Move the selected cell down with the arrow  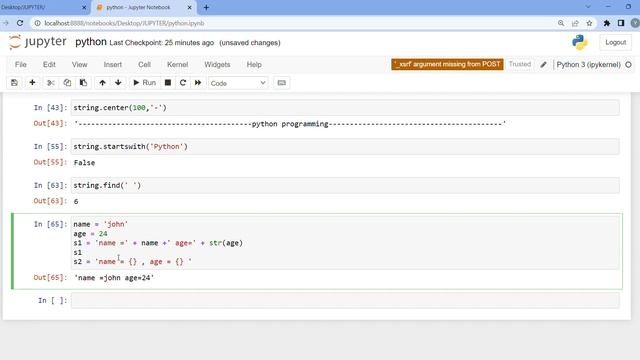pos(118,83)
